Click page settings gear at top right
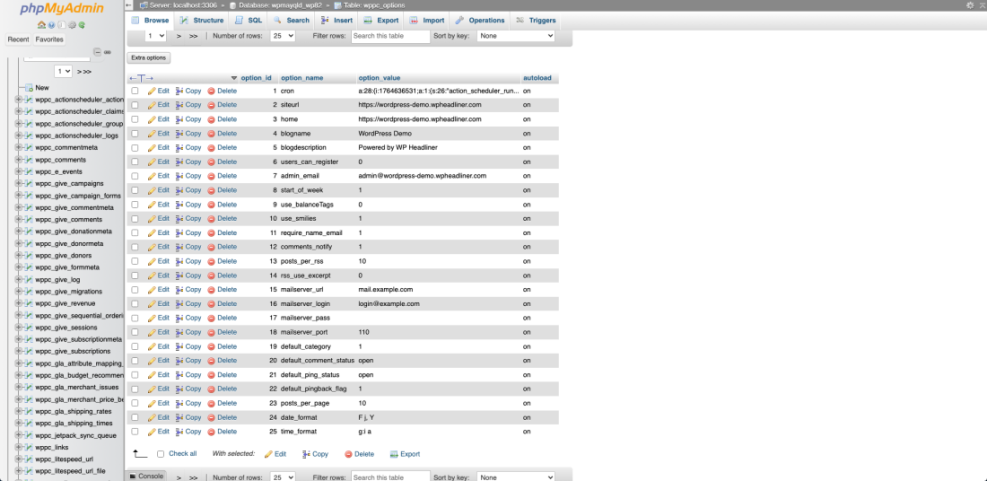The width and height of the screenshot is (987, 481). [969, 4]
